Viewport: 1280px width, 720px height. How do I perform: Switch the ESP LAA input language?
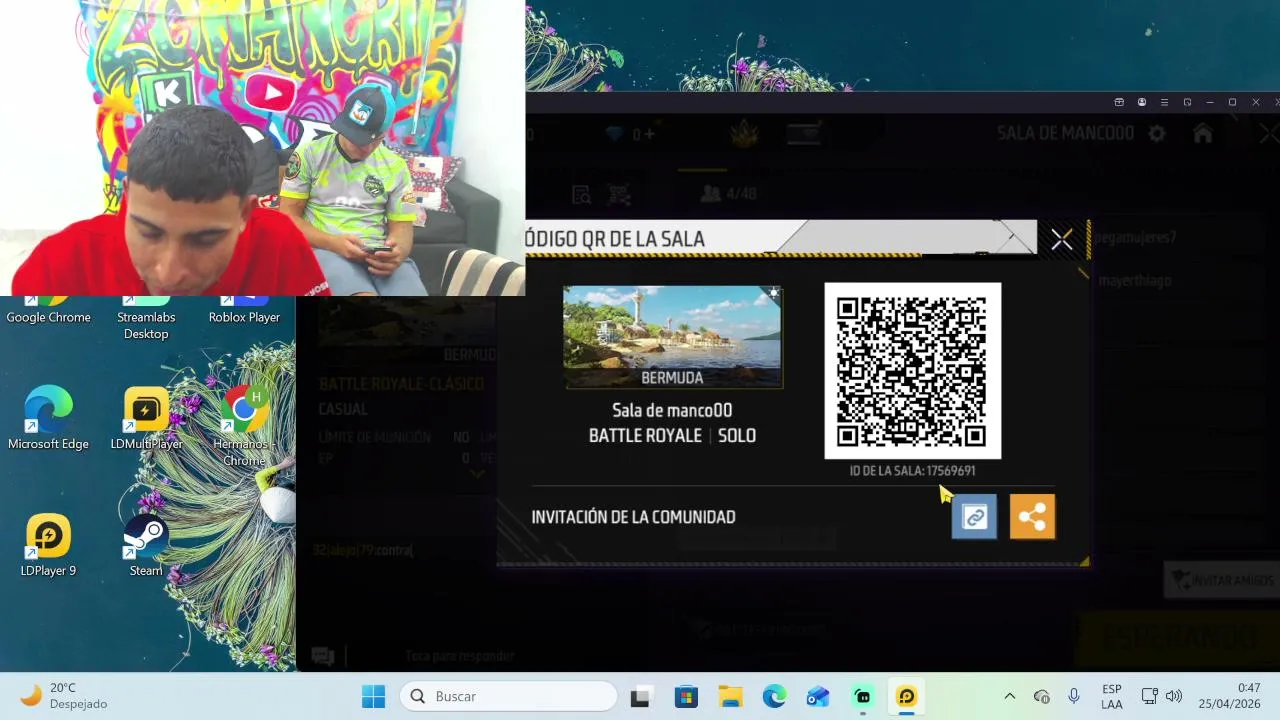pos(1111,696)
